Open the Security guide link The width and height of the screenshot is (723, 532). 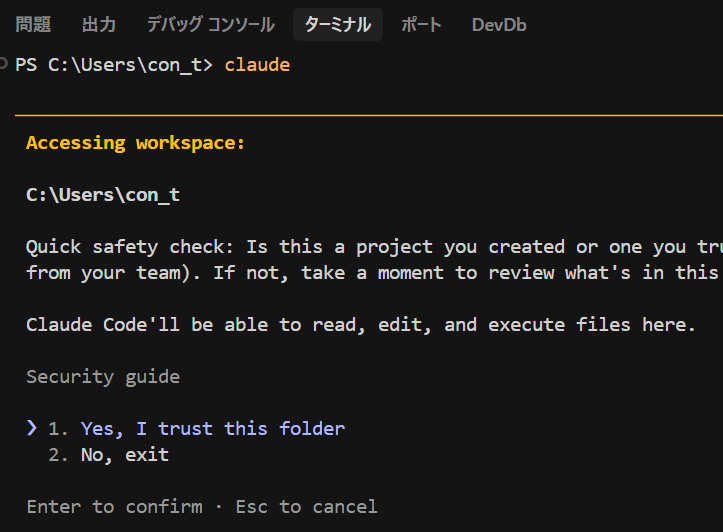point(103,376)
